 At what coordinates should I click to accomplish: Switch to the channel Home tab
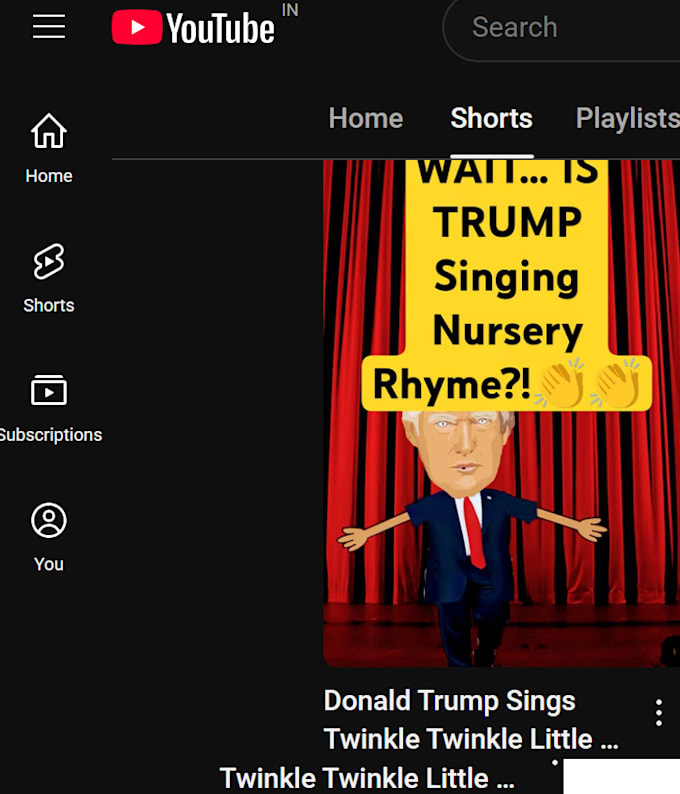366,118
